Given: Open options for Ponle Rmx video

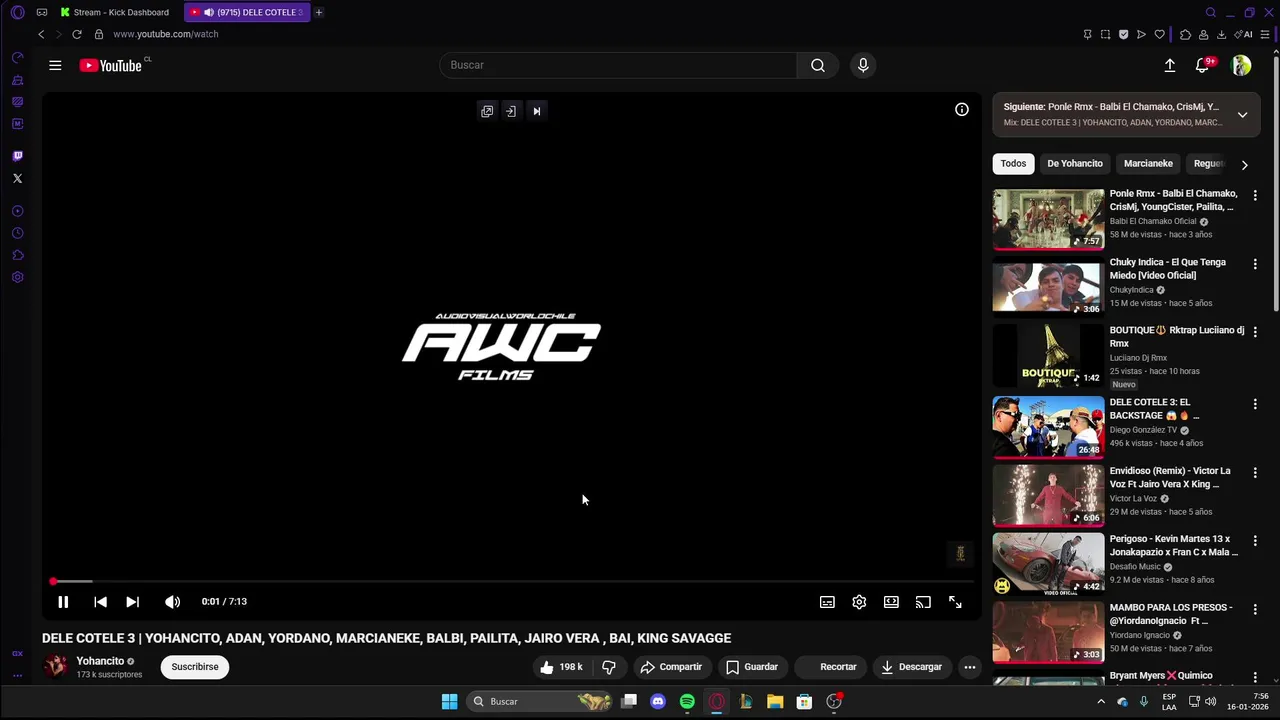Looking at the screenshot, I should click(x=1255, y=195).
